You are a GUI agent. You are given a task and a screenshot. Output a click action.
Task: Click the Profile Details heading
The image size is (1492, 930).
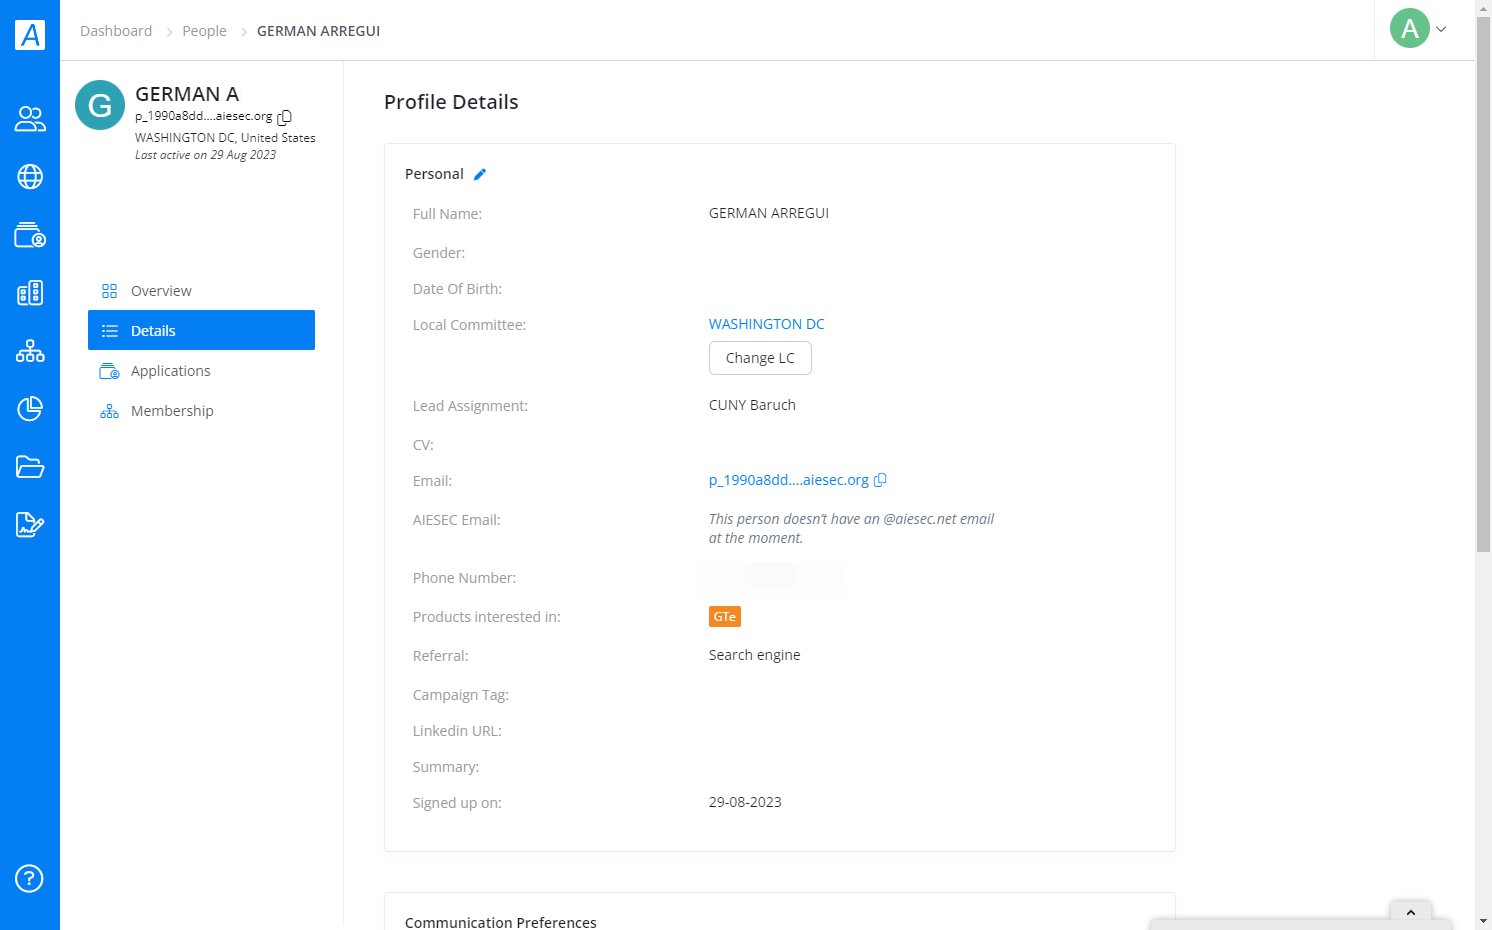pos(451,102)
